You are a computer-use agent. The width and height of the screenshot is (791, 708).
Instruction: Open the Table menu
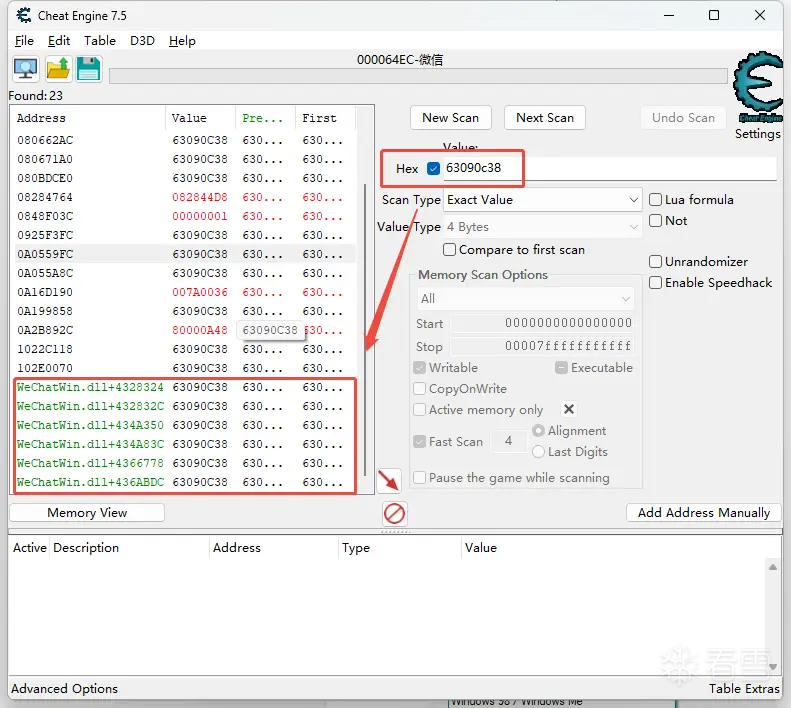click(x=100, y=41)
